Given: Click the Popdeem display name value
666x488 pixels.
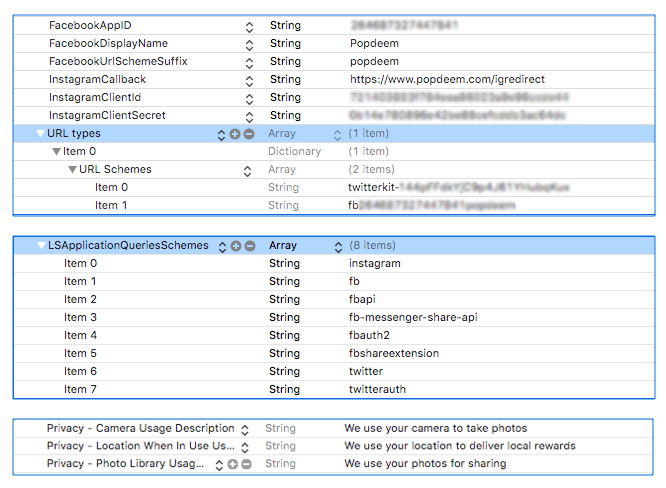Looking at the screenshot, I should click(374, 43).
